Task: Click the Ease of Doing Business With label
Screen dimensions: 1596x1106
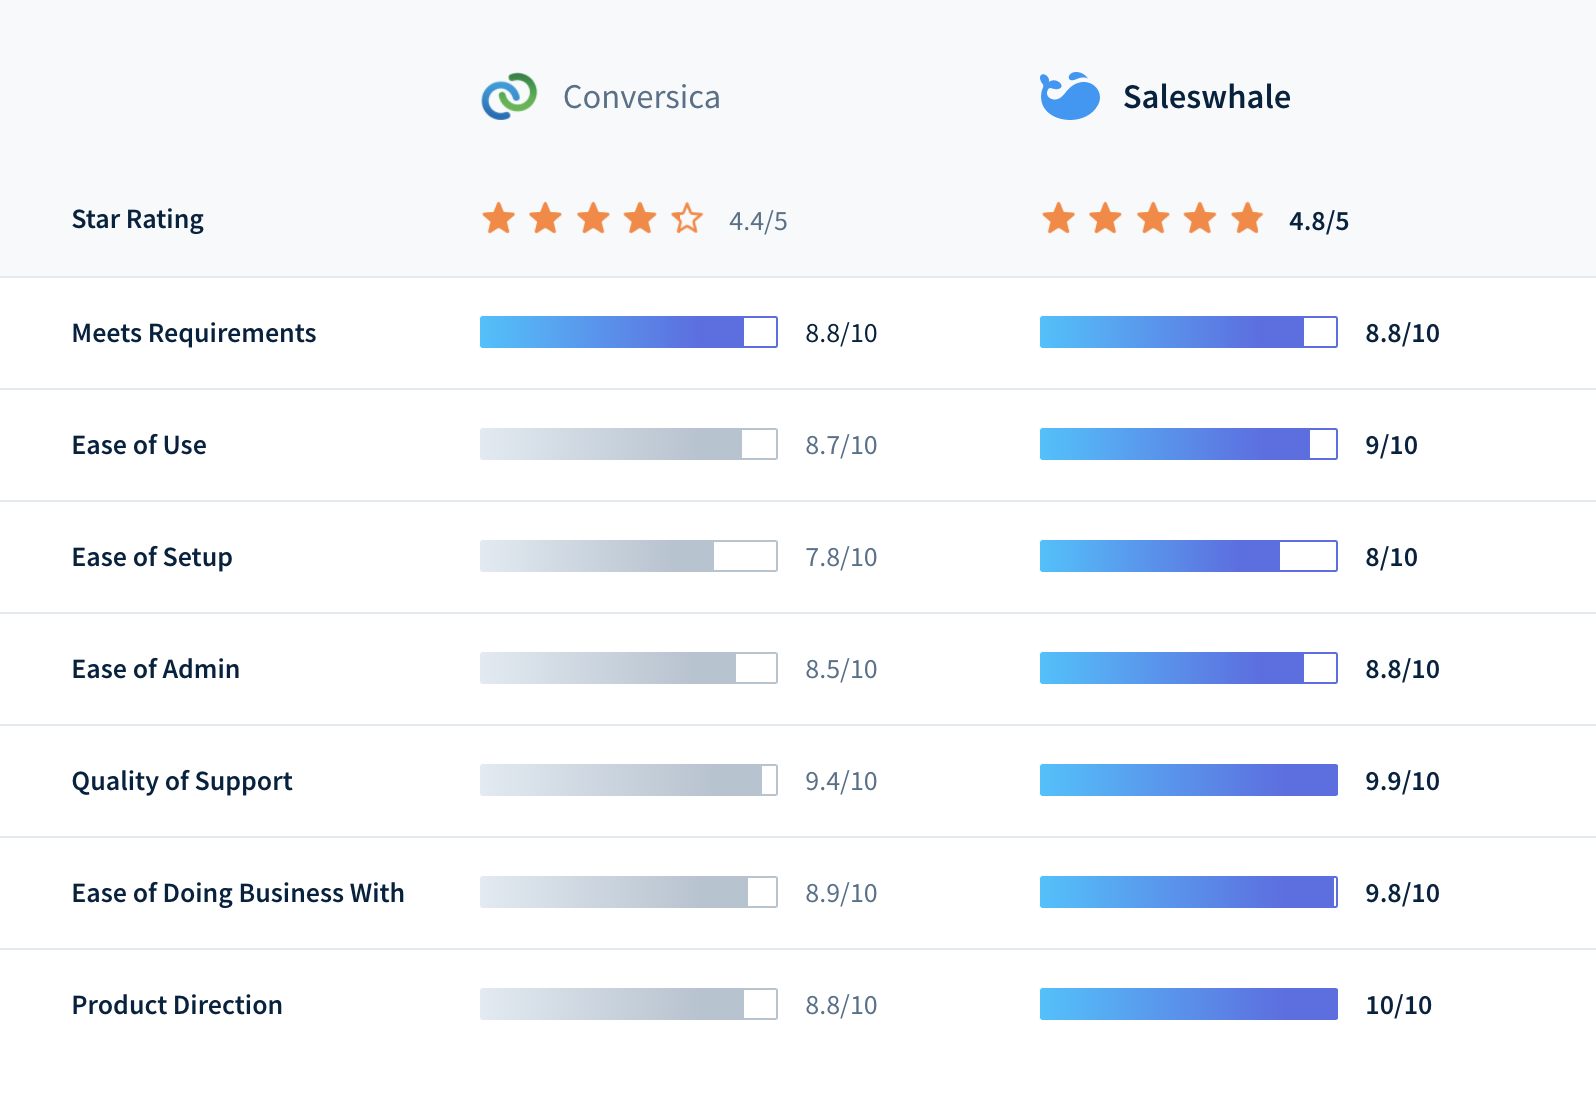Action: click(x=238, y=893)
